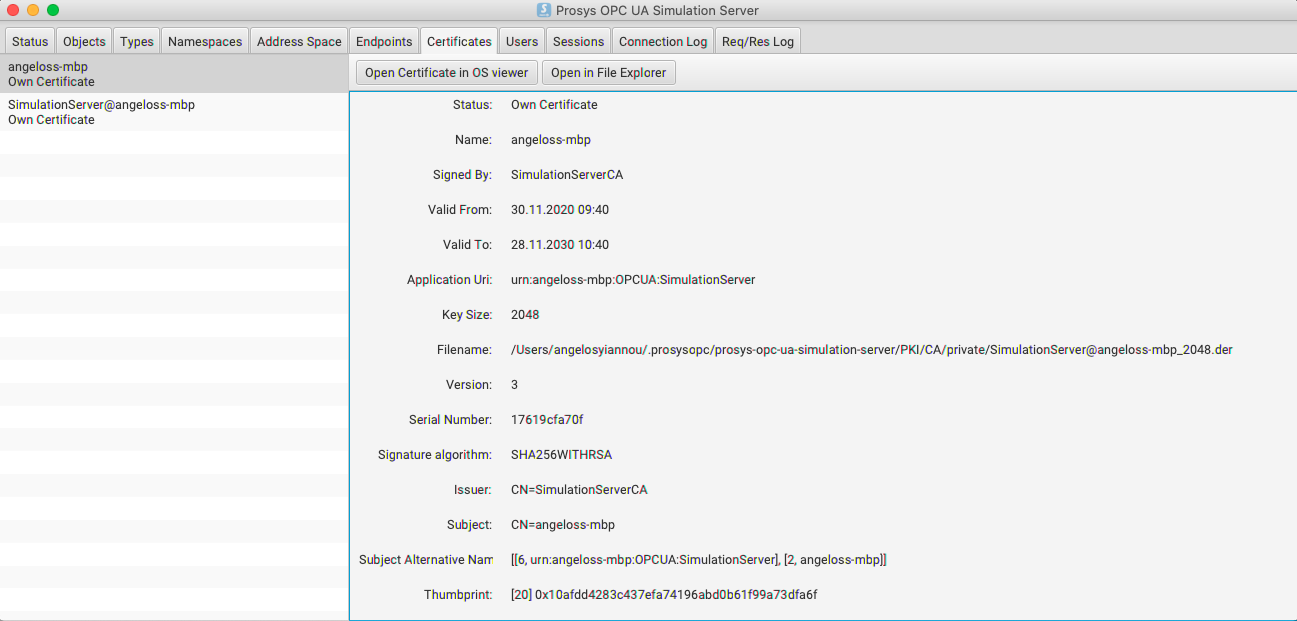
Task: Click the Name value angeloss-mbp
Action: [x=551, y=139]
